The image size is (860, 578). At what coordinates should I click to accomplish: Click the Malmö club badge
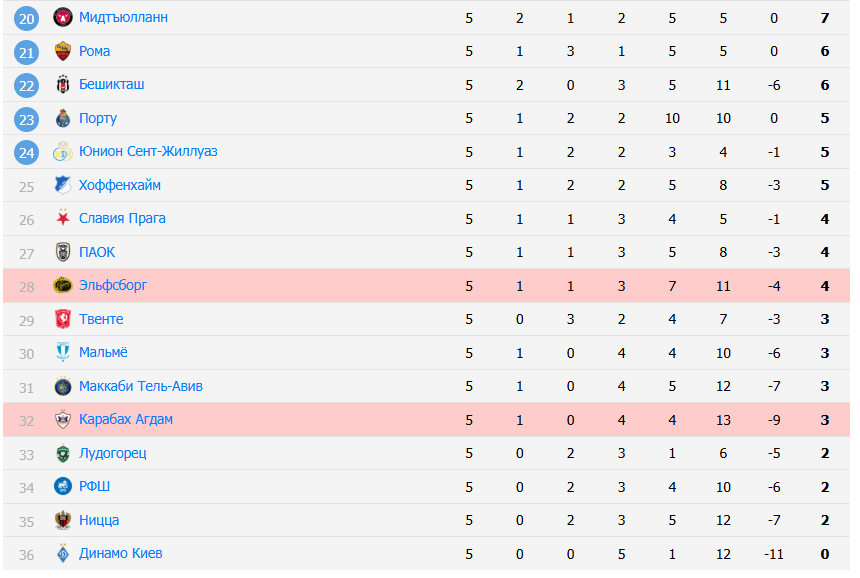(x=63, y=353)
